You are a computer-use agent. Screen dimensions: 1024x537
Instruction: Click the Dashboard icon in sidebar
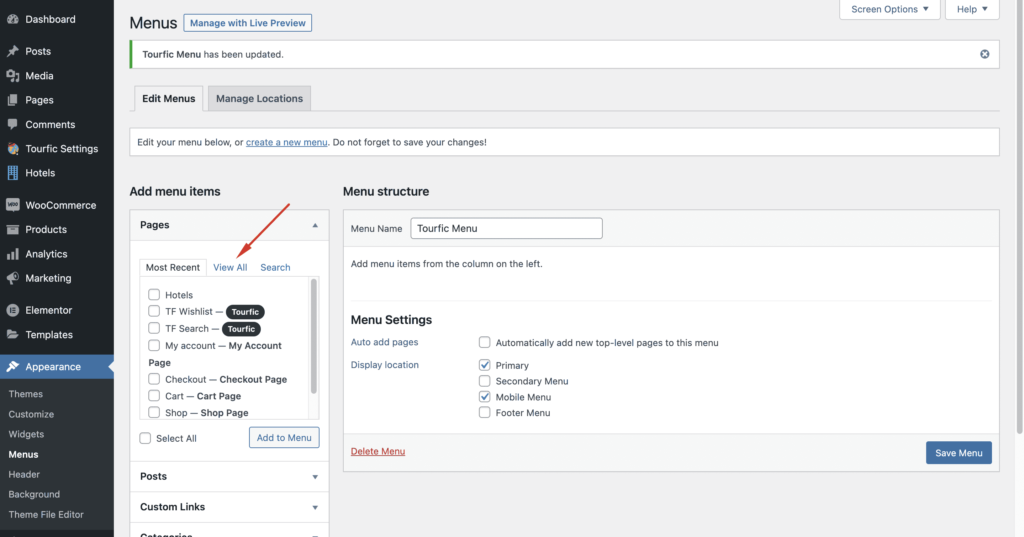(12, 19)
